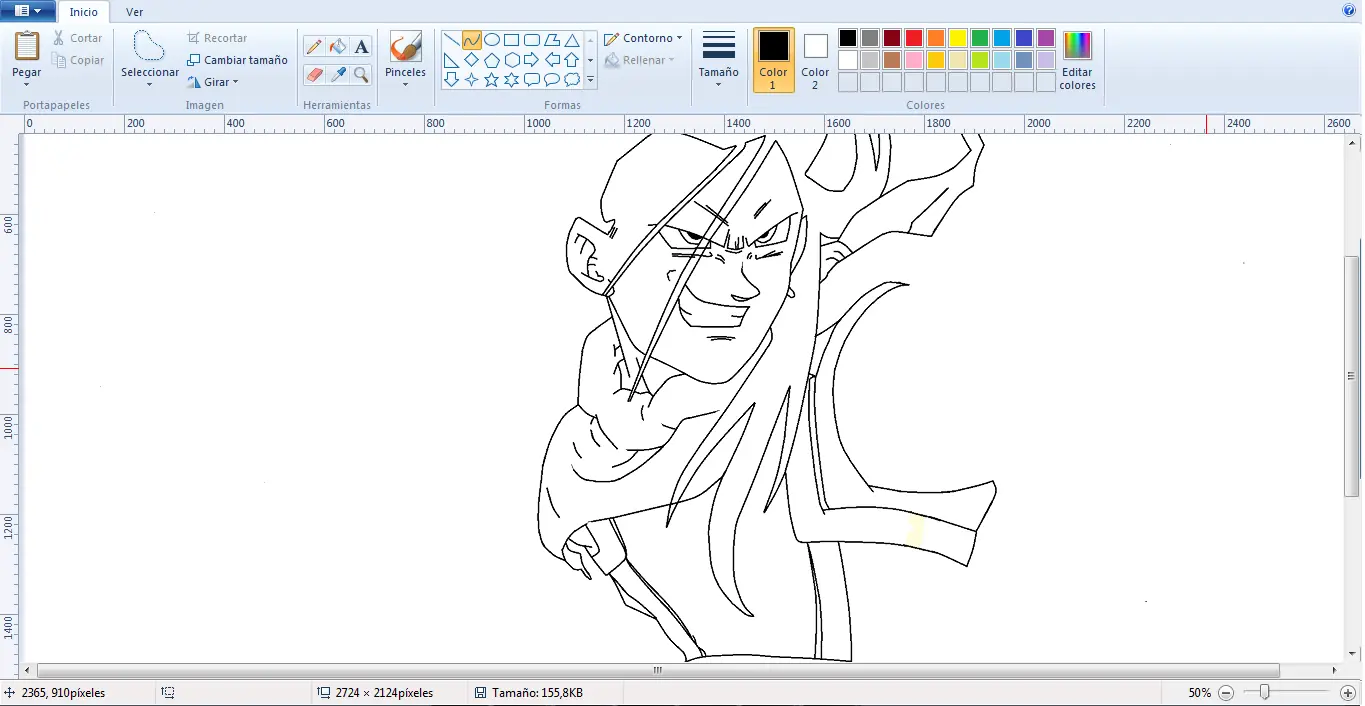
Task: Pick the purple color swatch
Action: click(1046, 38)
